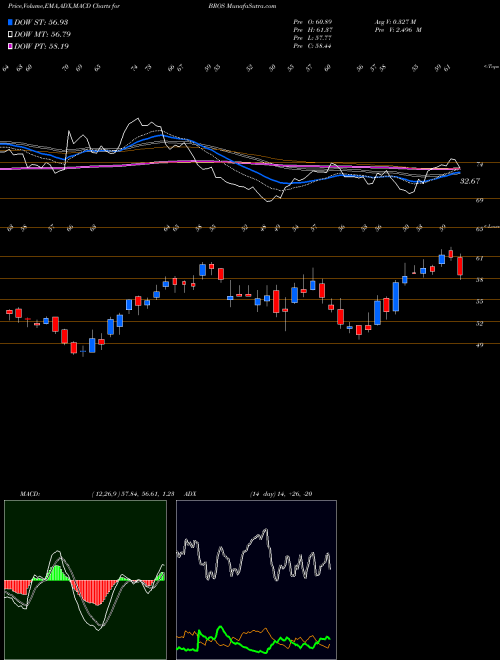This screenshot has height=660, width=500.
Task: Click the previous close value 'Pre C: 58.44'
Action: (x=313, y=46)
